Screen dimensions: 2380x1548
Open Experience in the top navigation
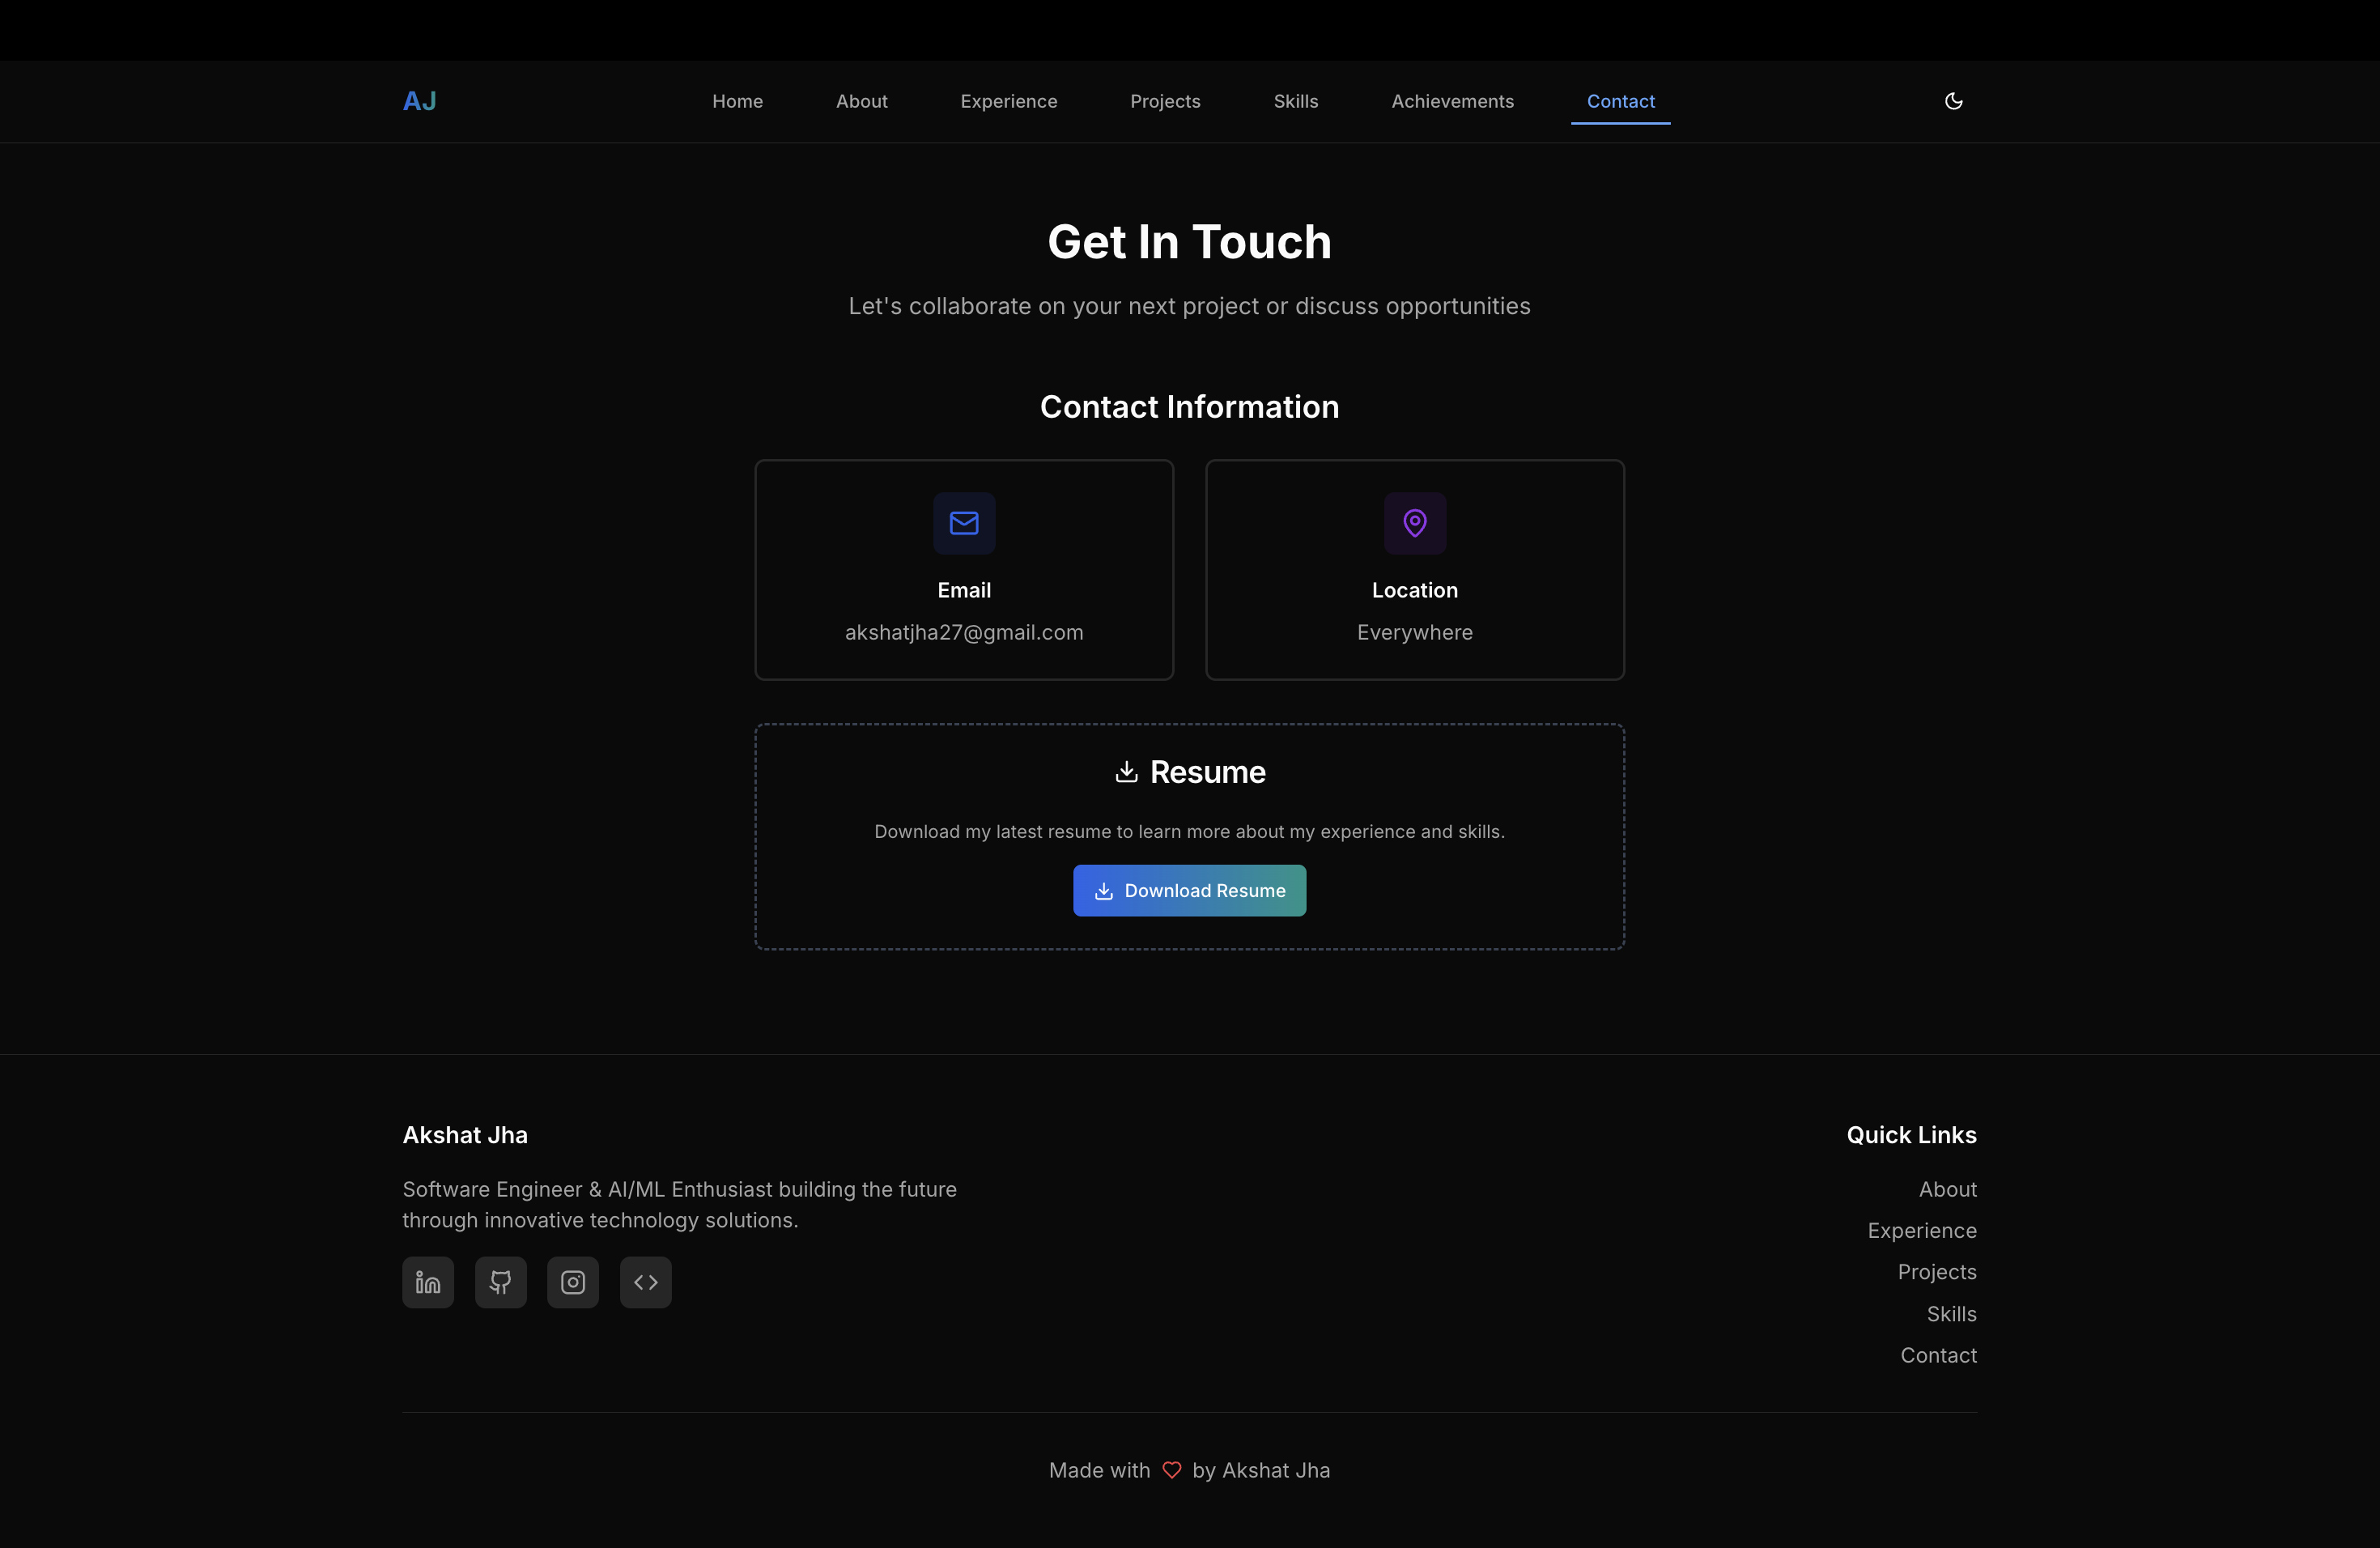click(x=1008, y=101)
